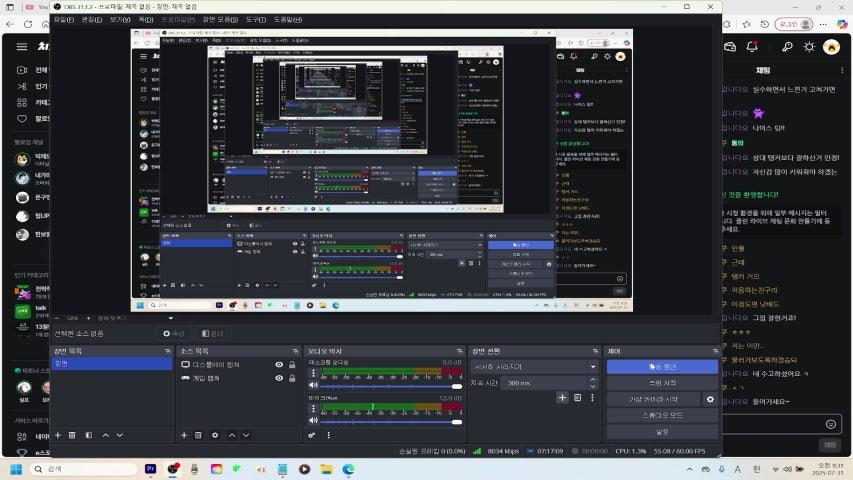
Task: Pop out the sources dock icon
Action: [x=295, y=351]
